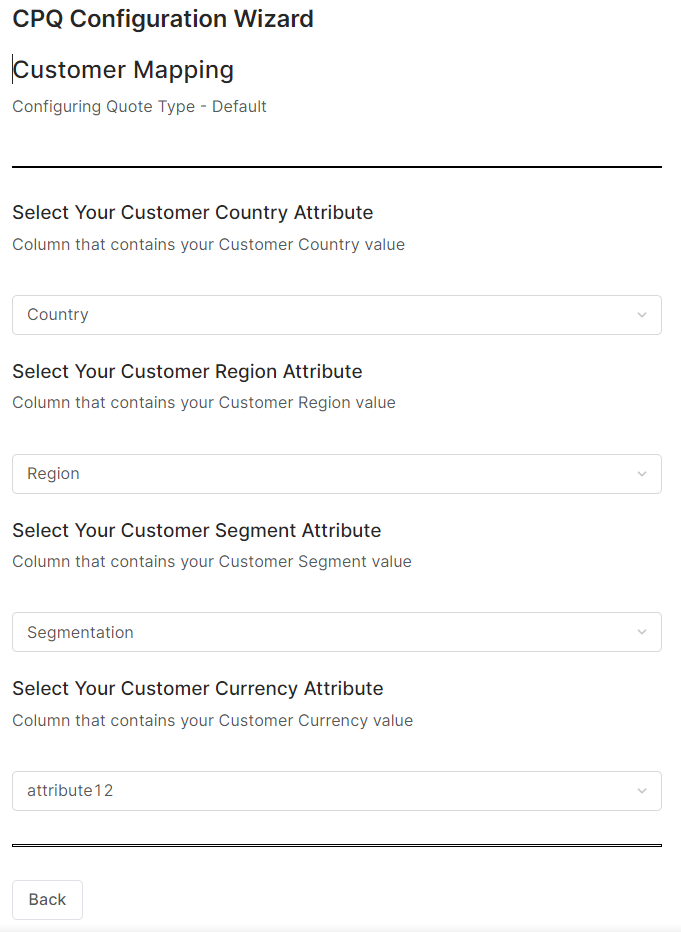Go back using the Back button
The height and width of the screenshot is (932, 681).
click(x=47, y=900)
